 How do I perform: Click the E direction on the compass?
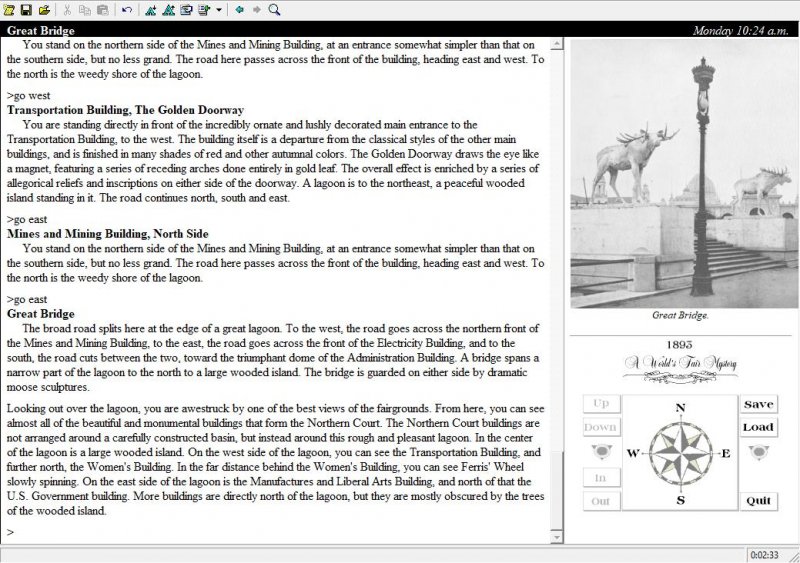click(726, 453)
